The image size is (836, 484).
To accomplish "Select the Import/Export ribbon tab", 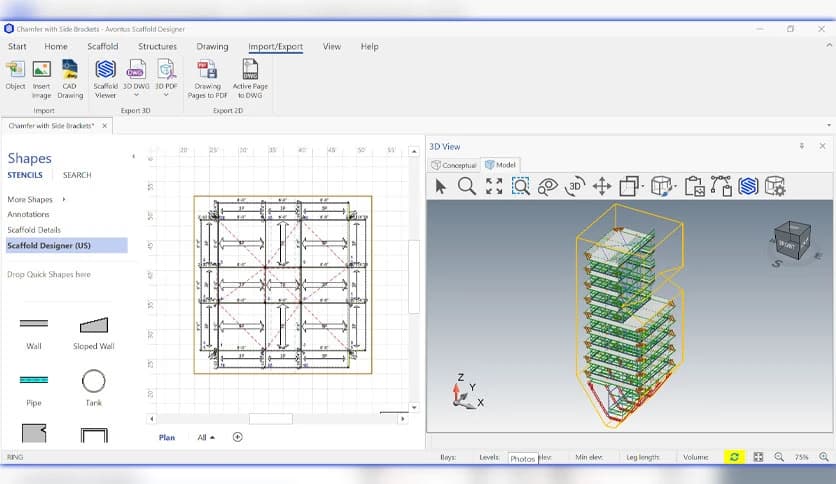I will [x=276, y=46].
